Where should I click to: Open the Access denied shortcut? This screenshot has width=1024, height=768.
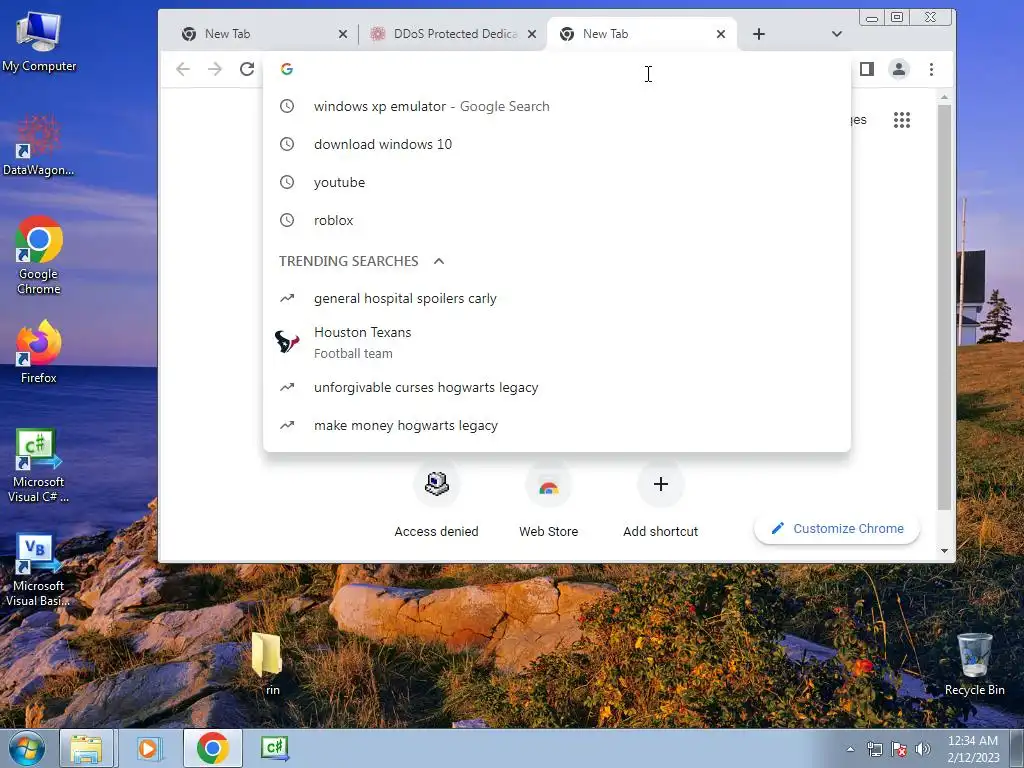(436, 499)
